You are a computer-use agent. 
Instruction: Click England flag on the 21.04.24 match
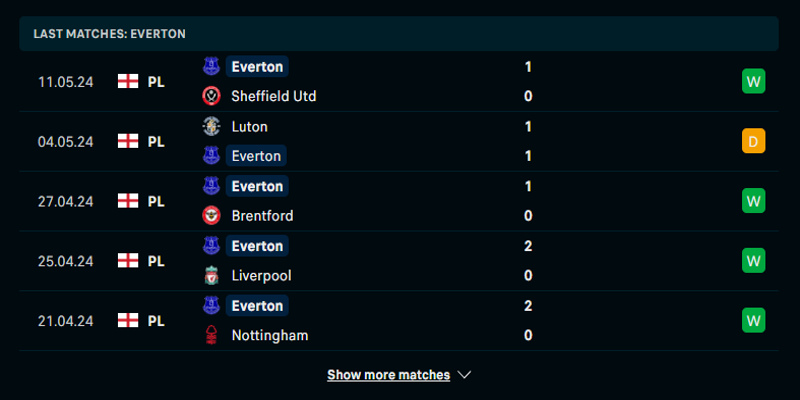pos(127,321)
